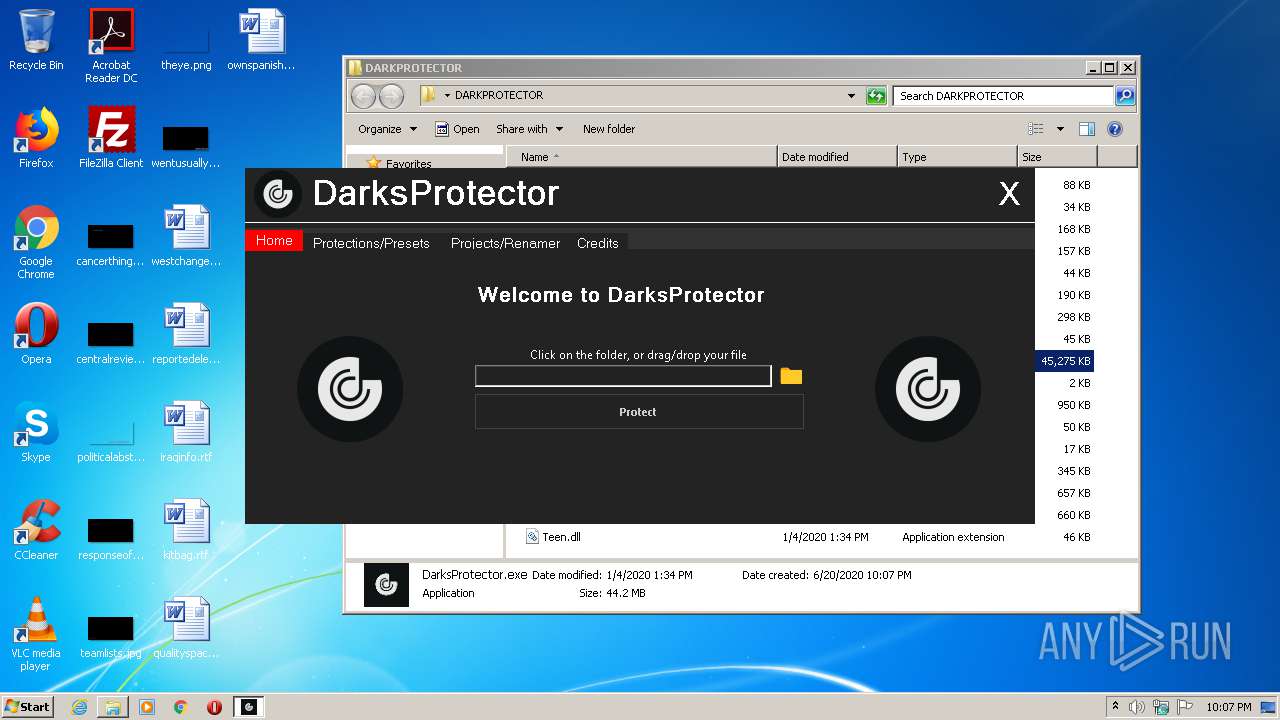Click the DarksProtector logo in the title bar
This screenshot has height=720, width=1280.
coord(278,194)
